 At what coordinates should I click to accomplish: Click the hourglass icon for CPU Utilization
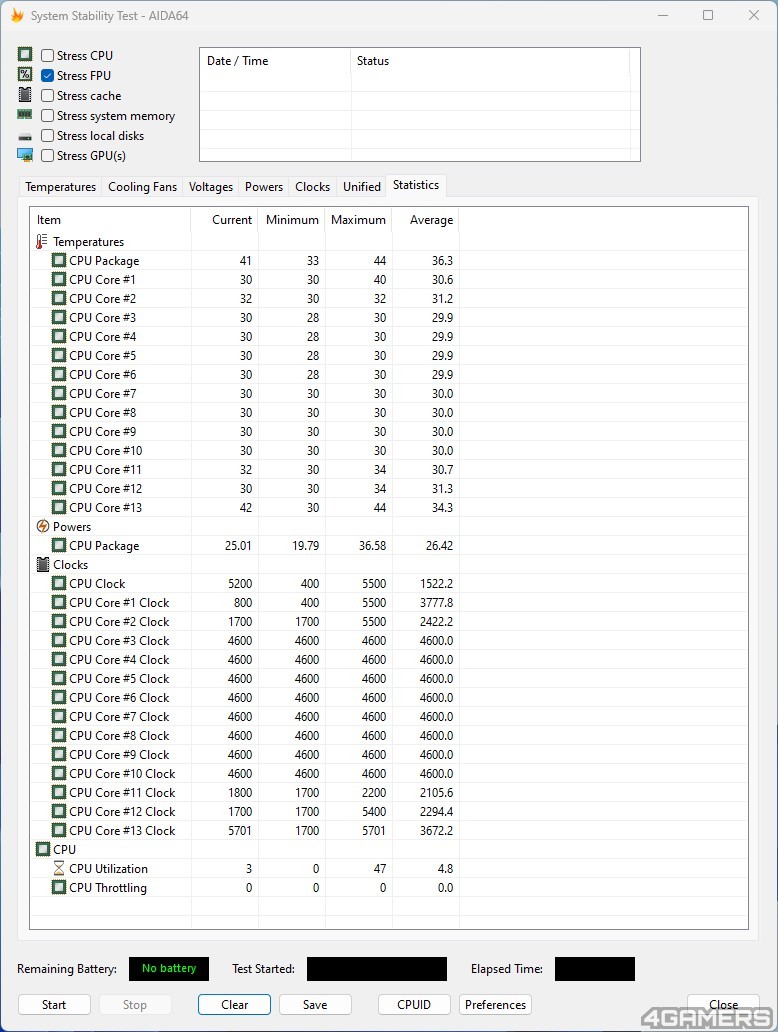click(59, 869)
